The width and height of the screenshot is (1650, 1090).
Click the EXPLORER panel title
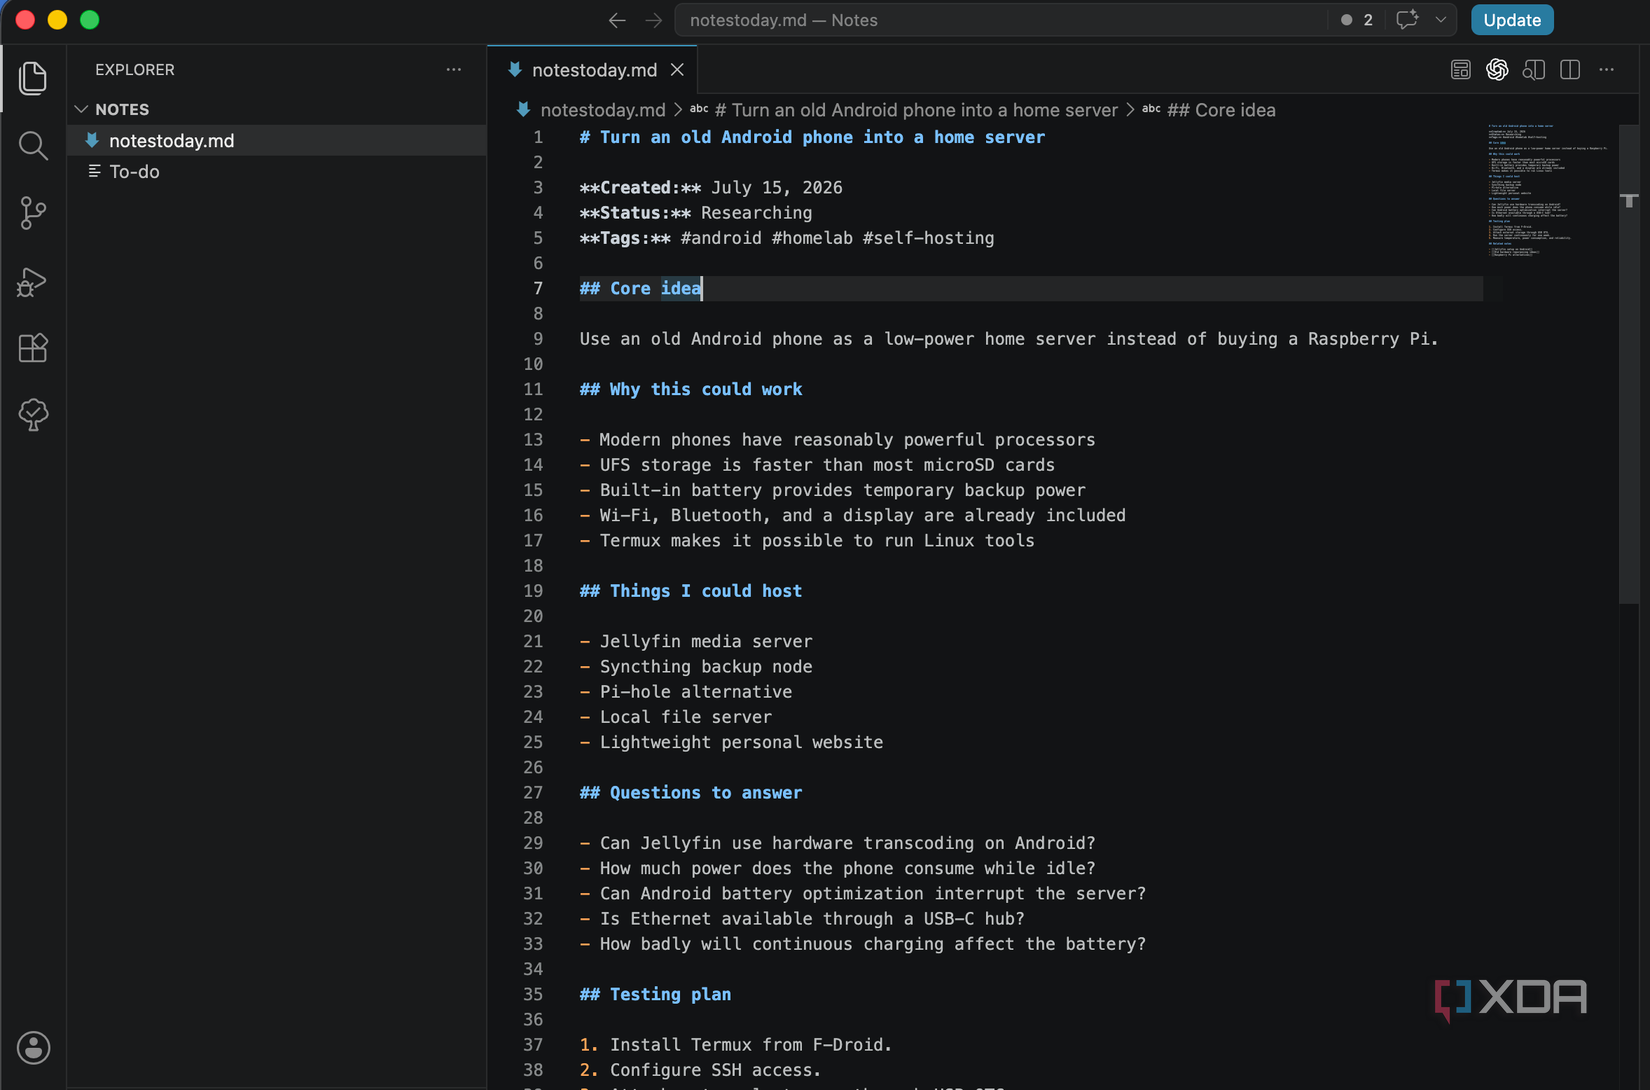135,69
